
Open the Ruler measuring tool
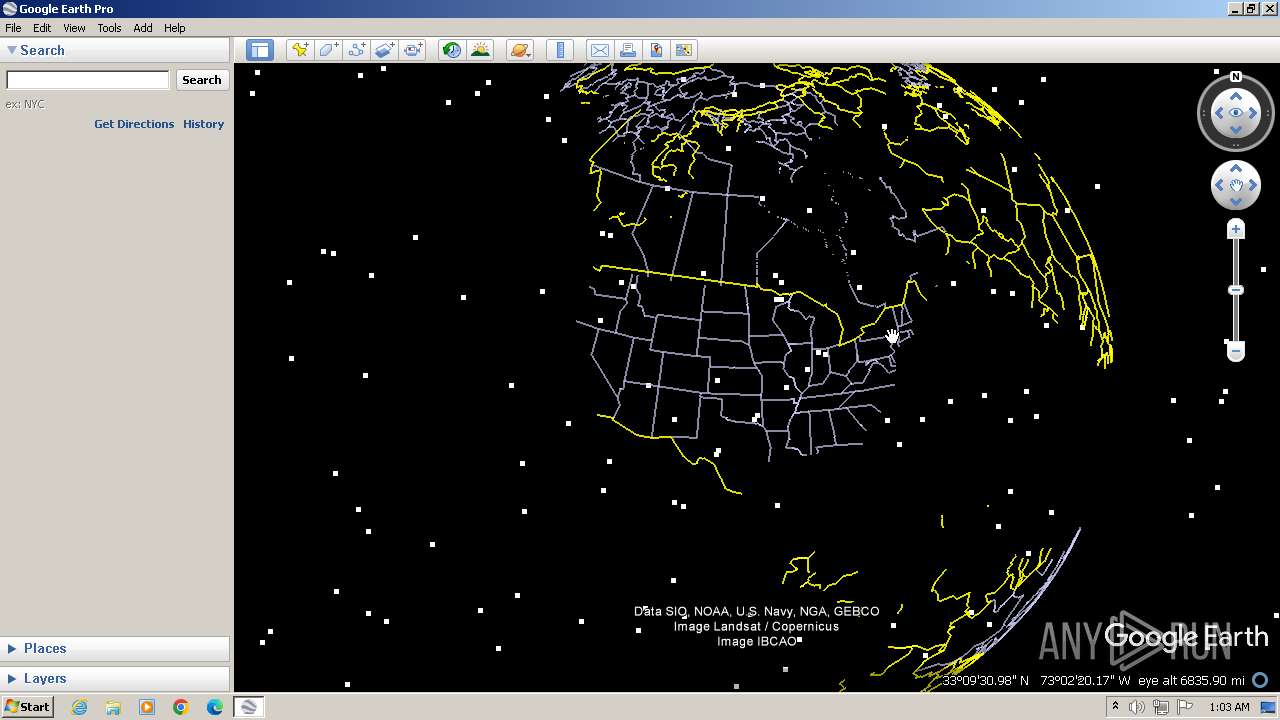click(560, 50)
